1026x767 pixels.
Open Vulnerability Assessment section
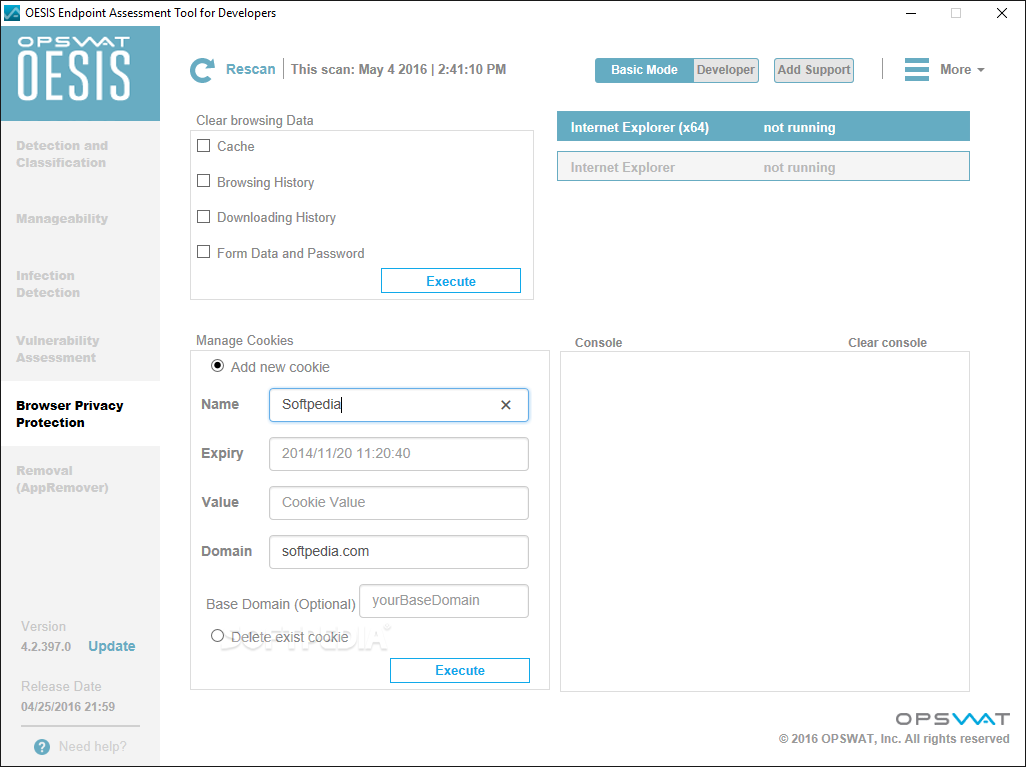tap(58, 349)
